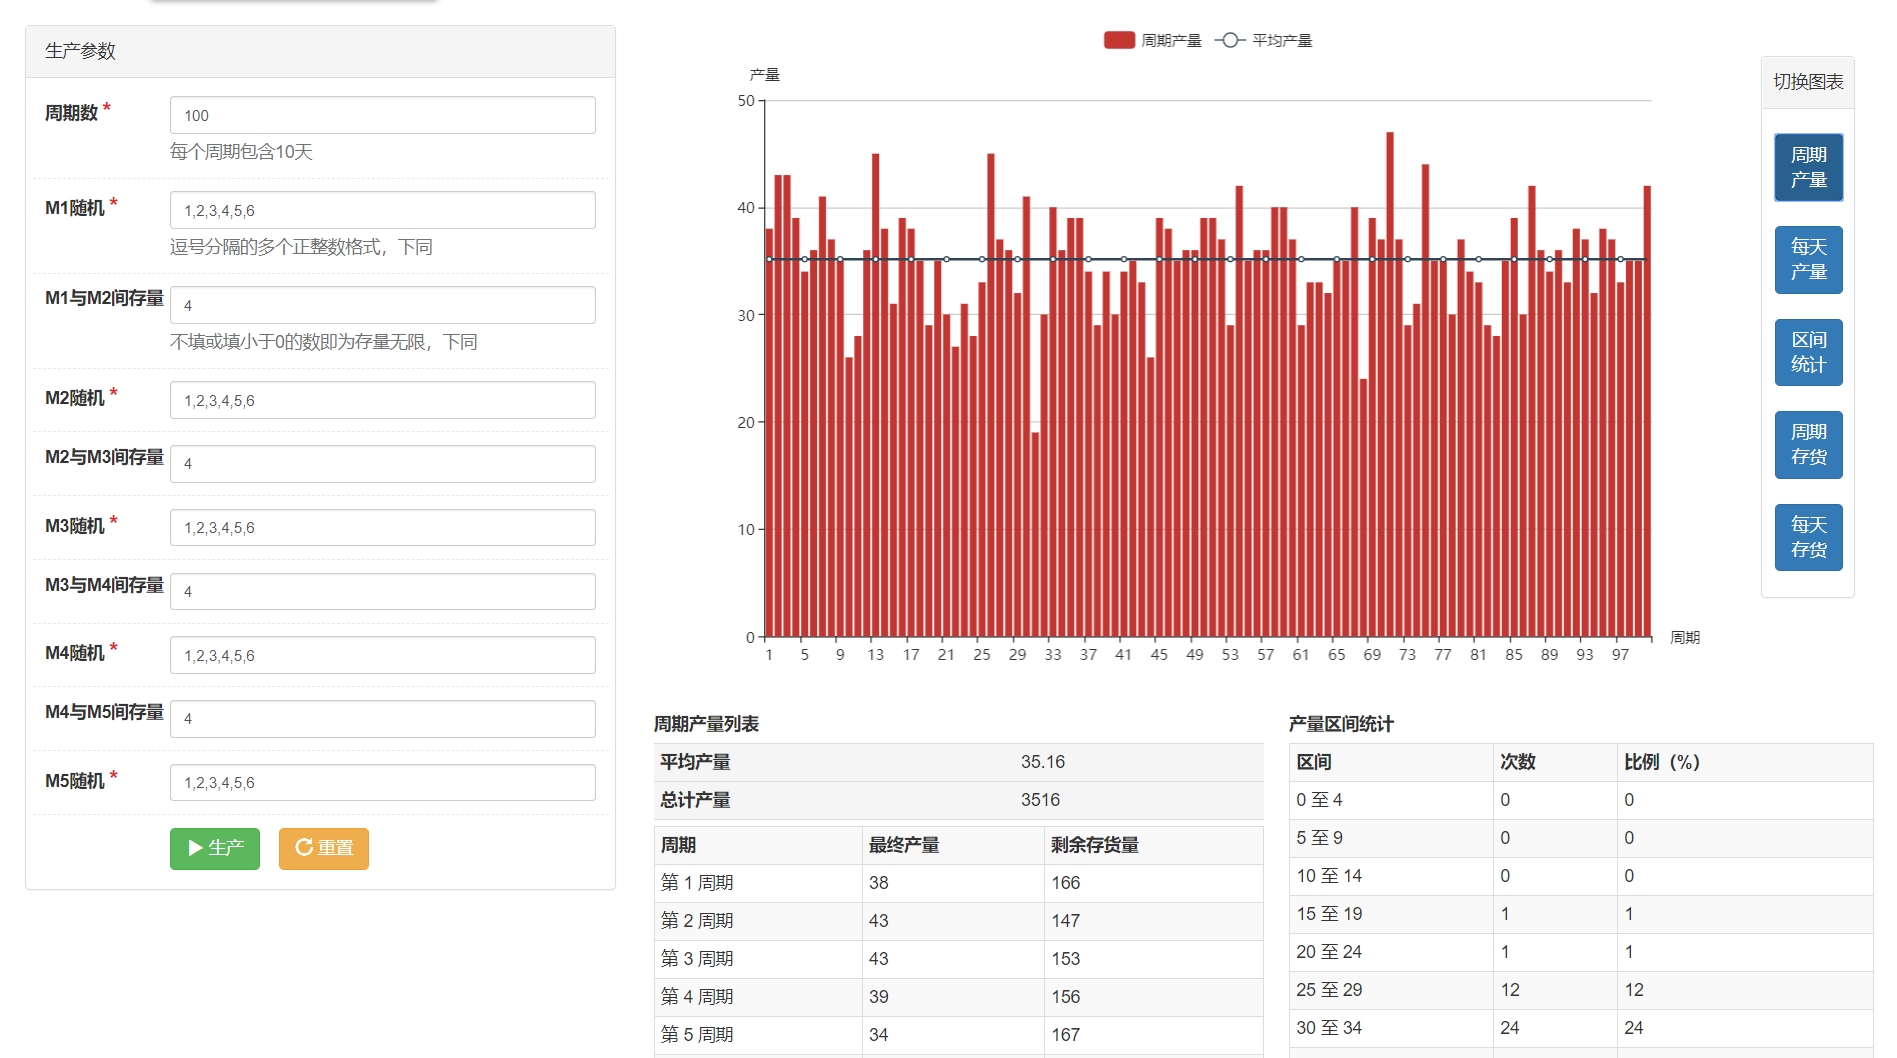Click remaining stock value 147

(1065, 921)
